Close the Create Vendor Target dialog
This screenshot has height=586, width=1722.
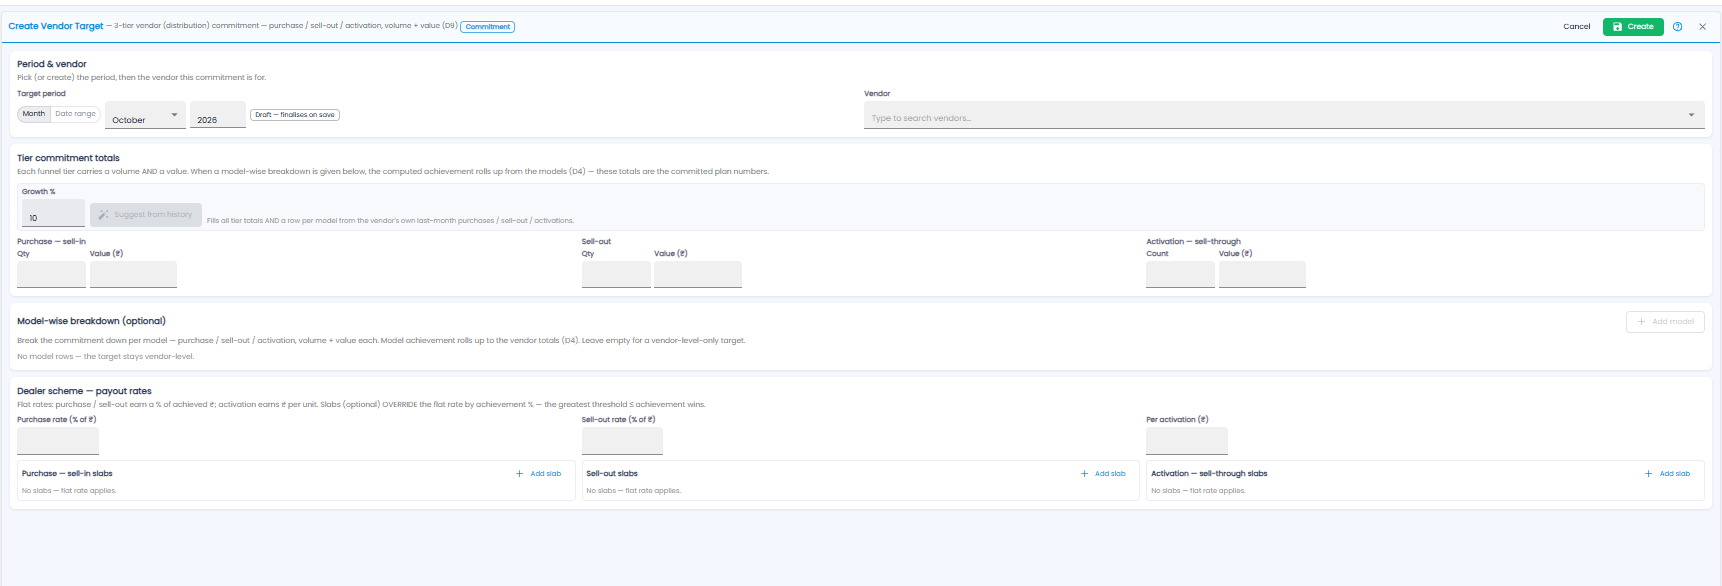pos(1702,27)
